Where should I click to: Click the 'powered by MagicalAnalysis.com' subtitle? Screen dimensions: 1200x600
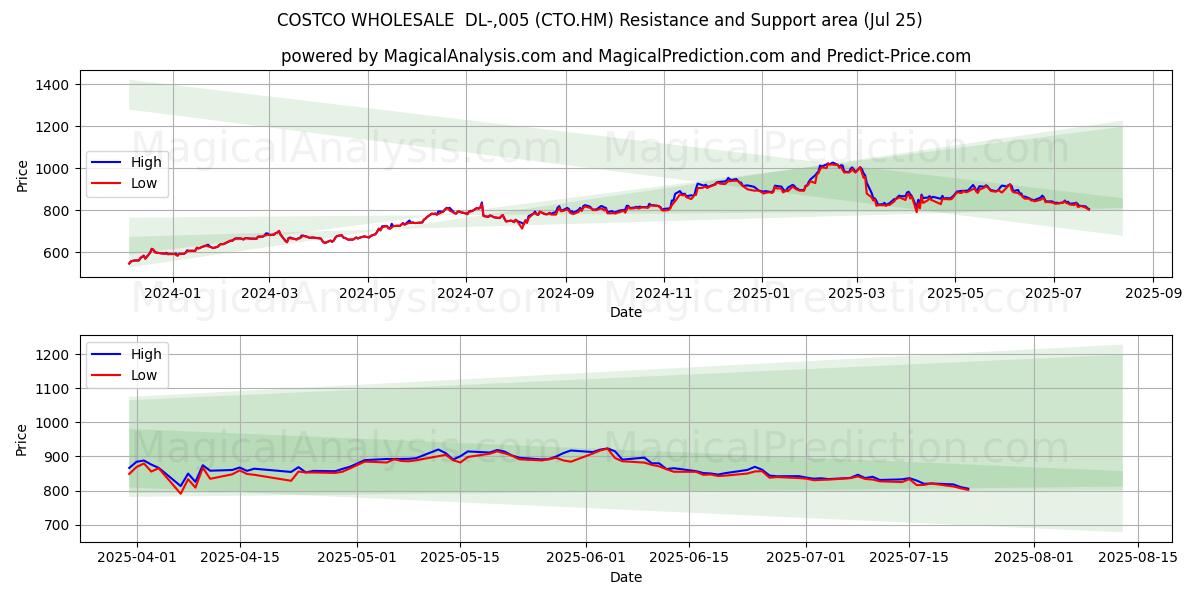pyautogui.click(x=626, y=56)
